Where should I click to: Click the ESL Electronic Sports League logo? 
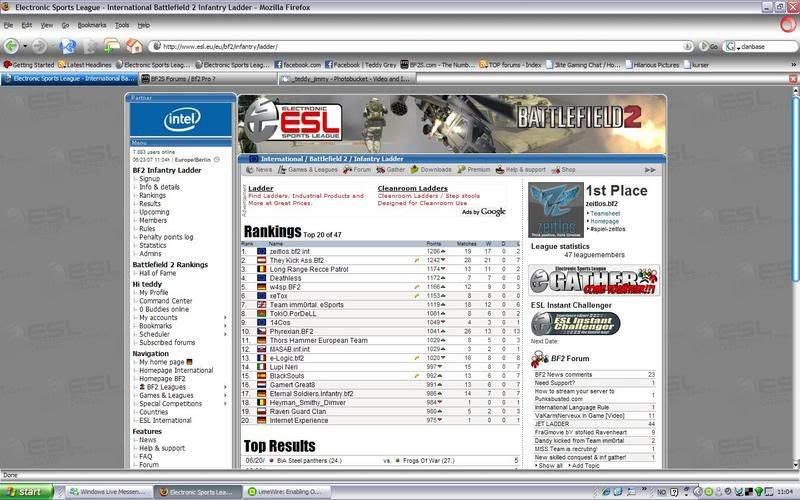tap(293, 120)
